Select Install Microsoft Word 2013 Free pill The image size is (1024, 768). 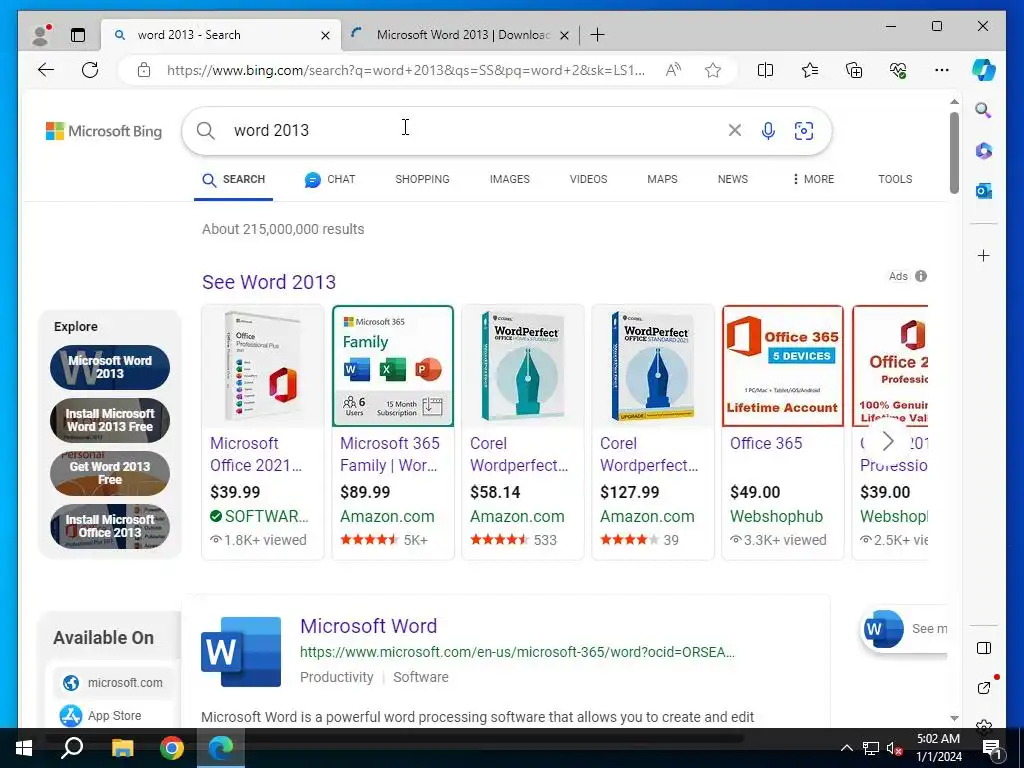point(110,420)
